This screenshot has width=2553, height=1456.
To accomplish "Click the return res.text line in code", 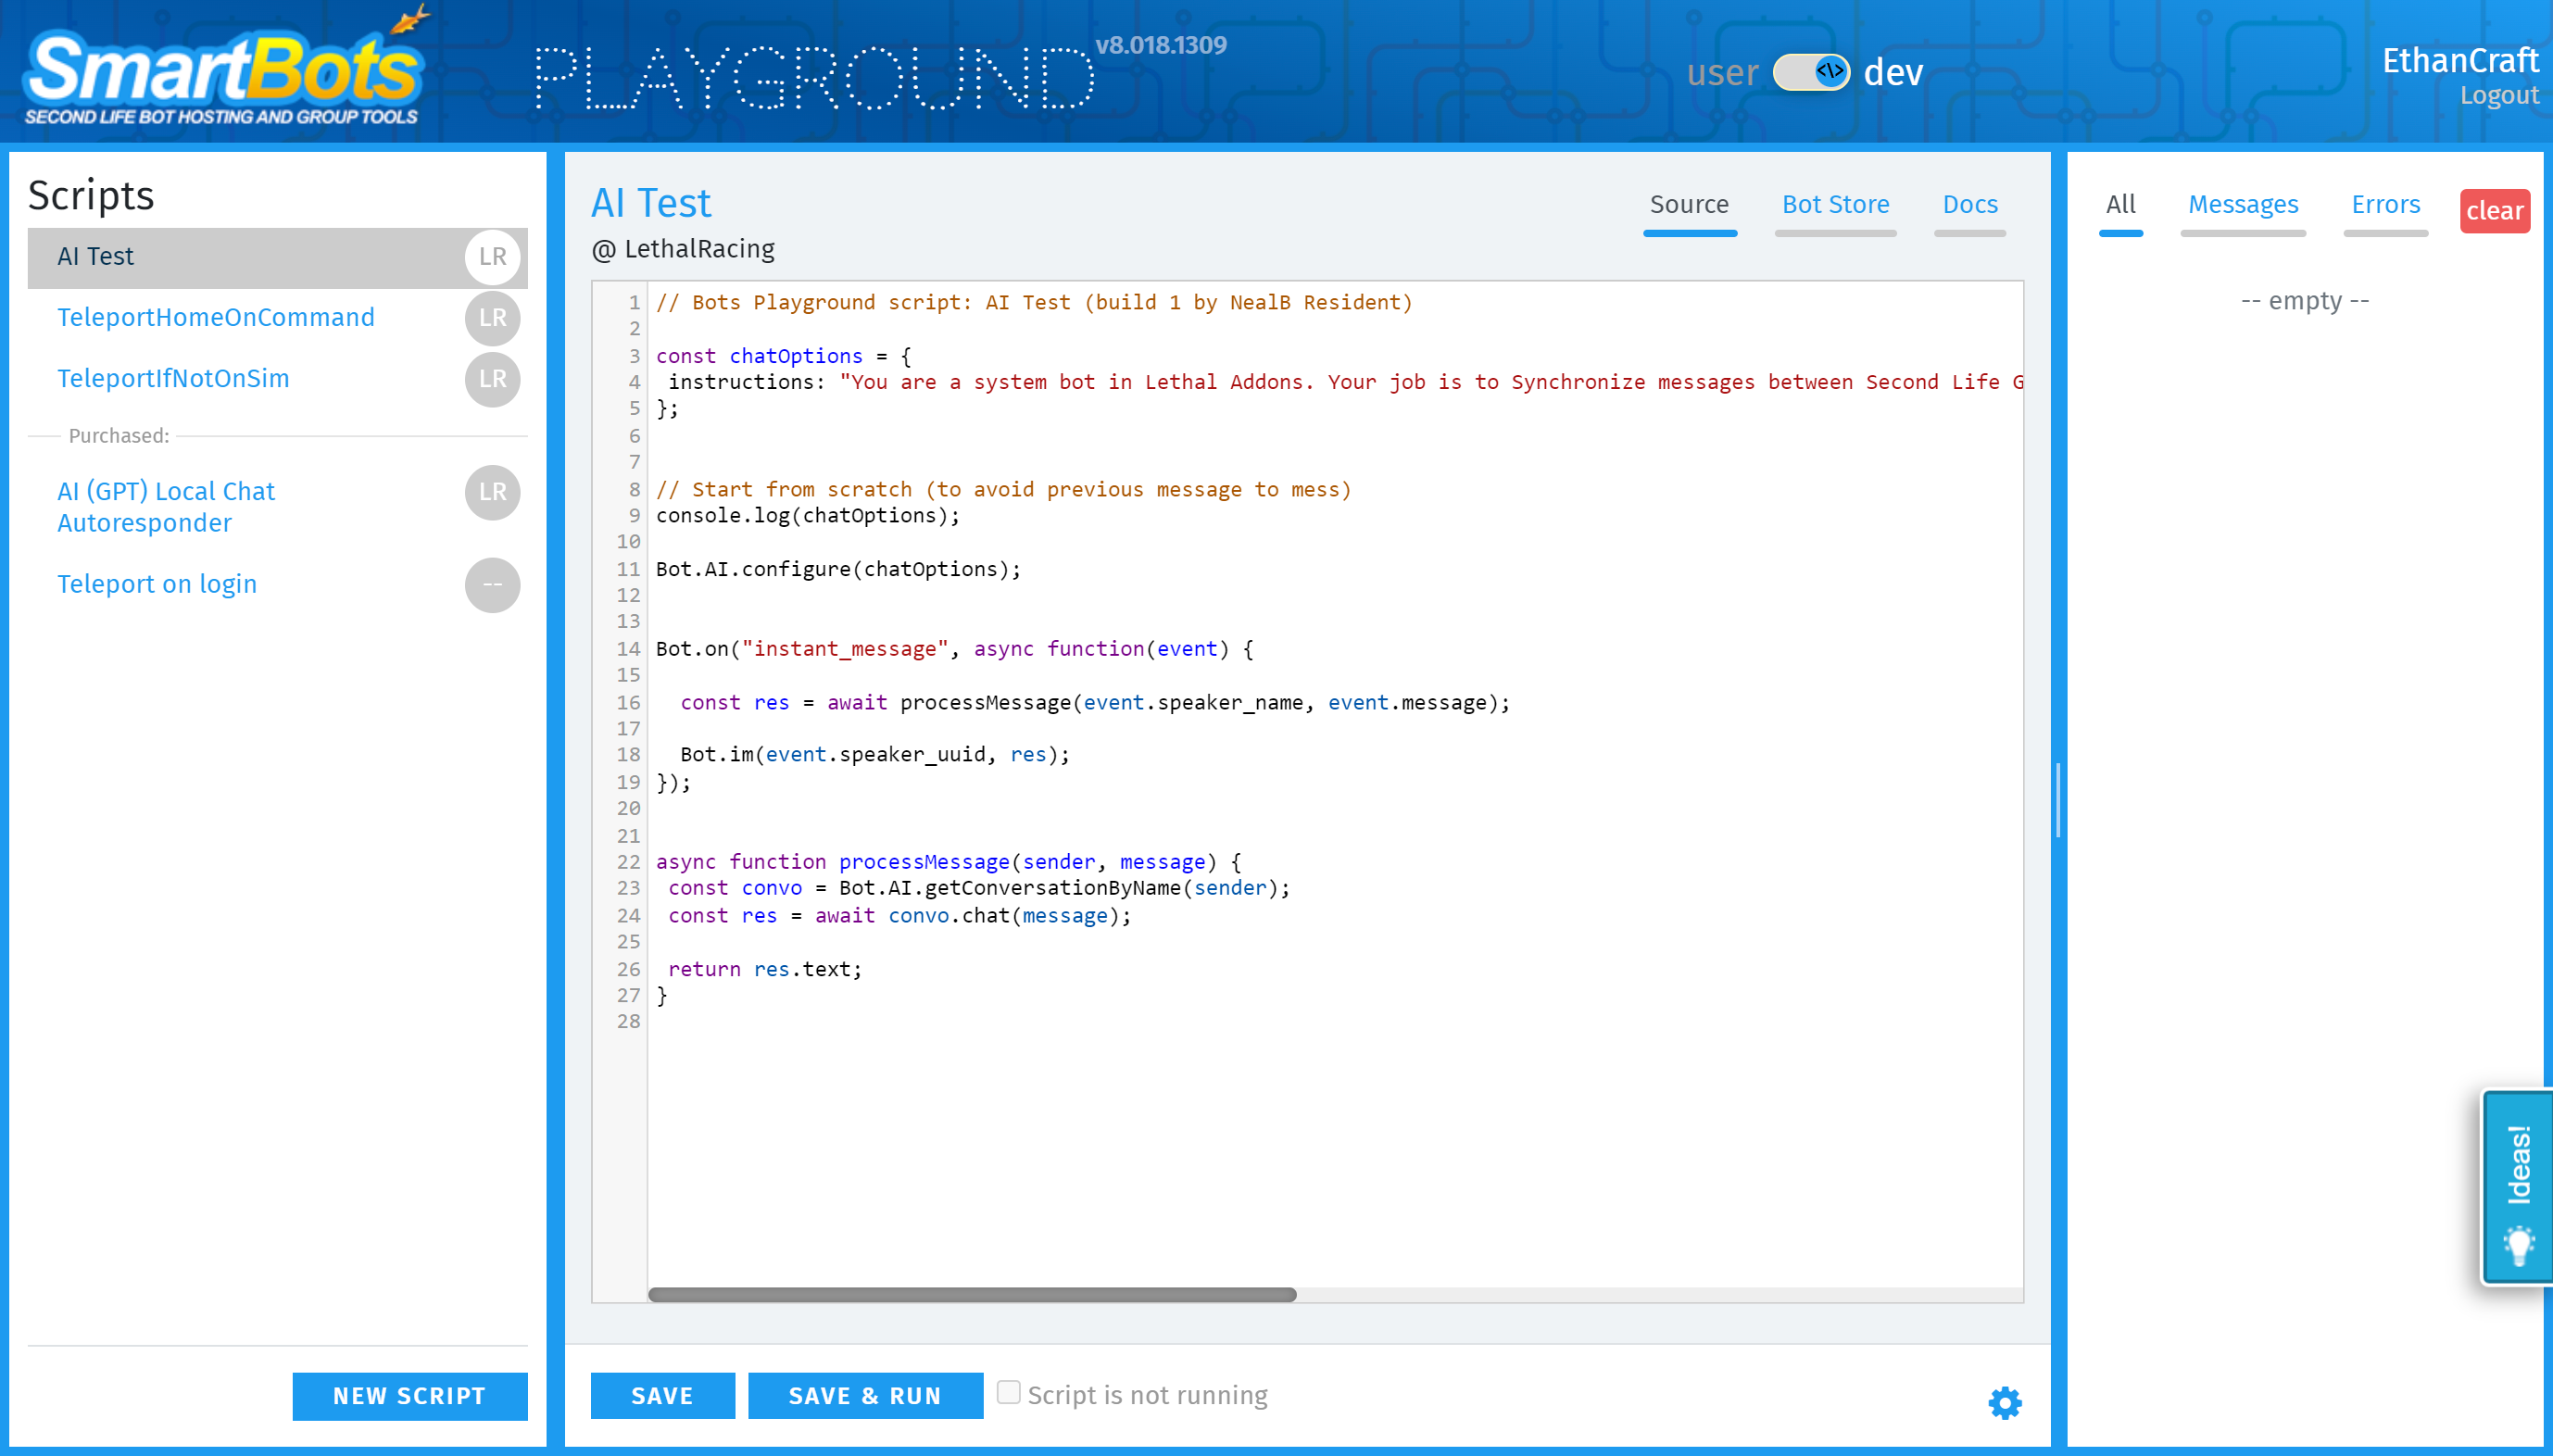I will pyautogui.click(x=765, y=969).
